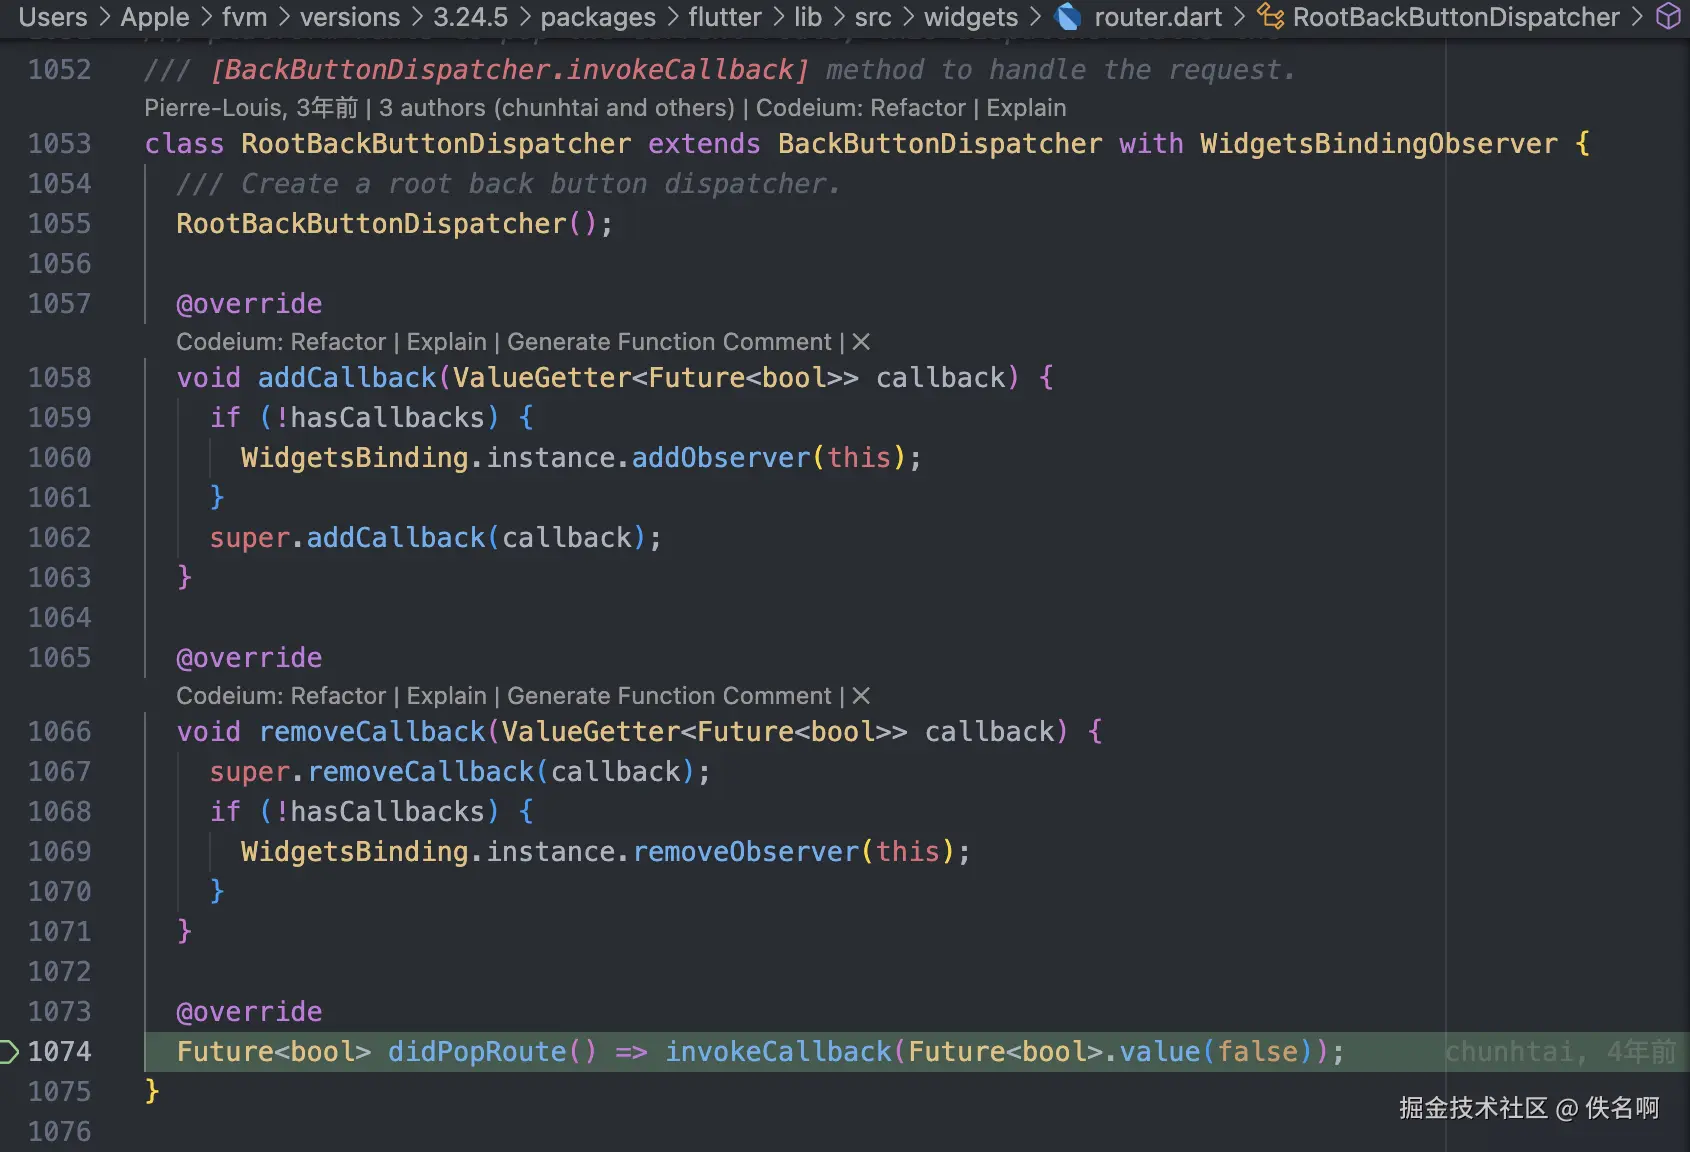Open the flutter breadcrumb segment
The height and width of the screenshot is (1152, 1690).
pyautogui.click(x=725, y=17)
